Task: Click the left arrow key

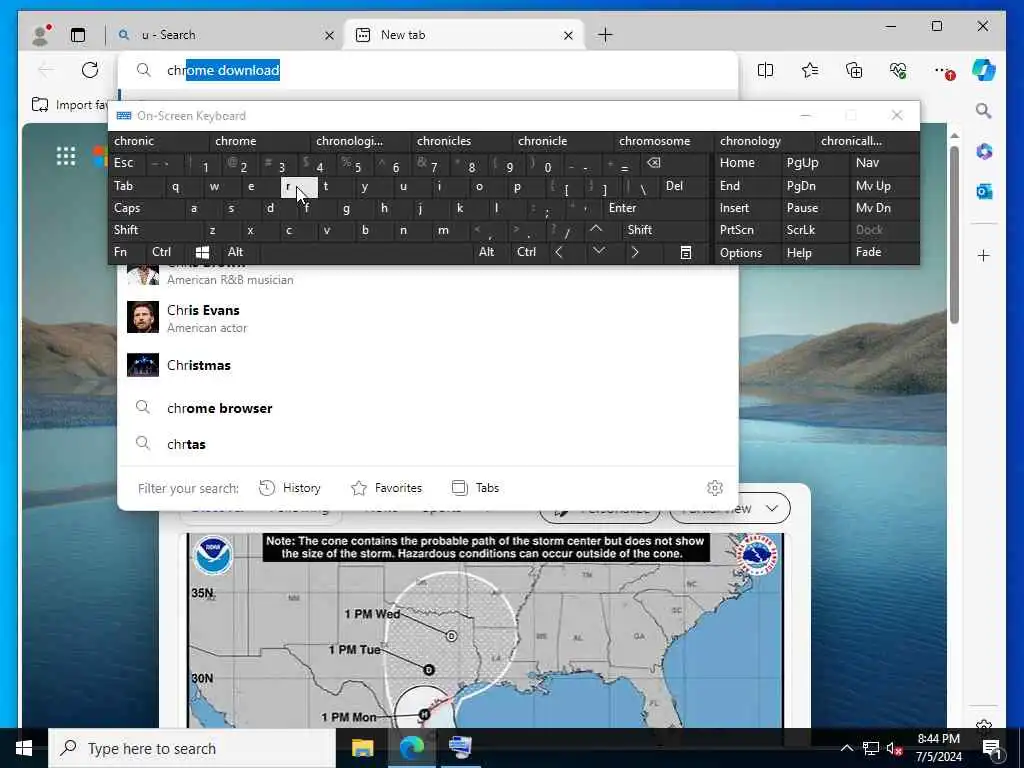Action: pyautogui.click(x=559, y=252)
